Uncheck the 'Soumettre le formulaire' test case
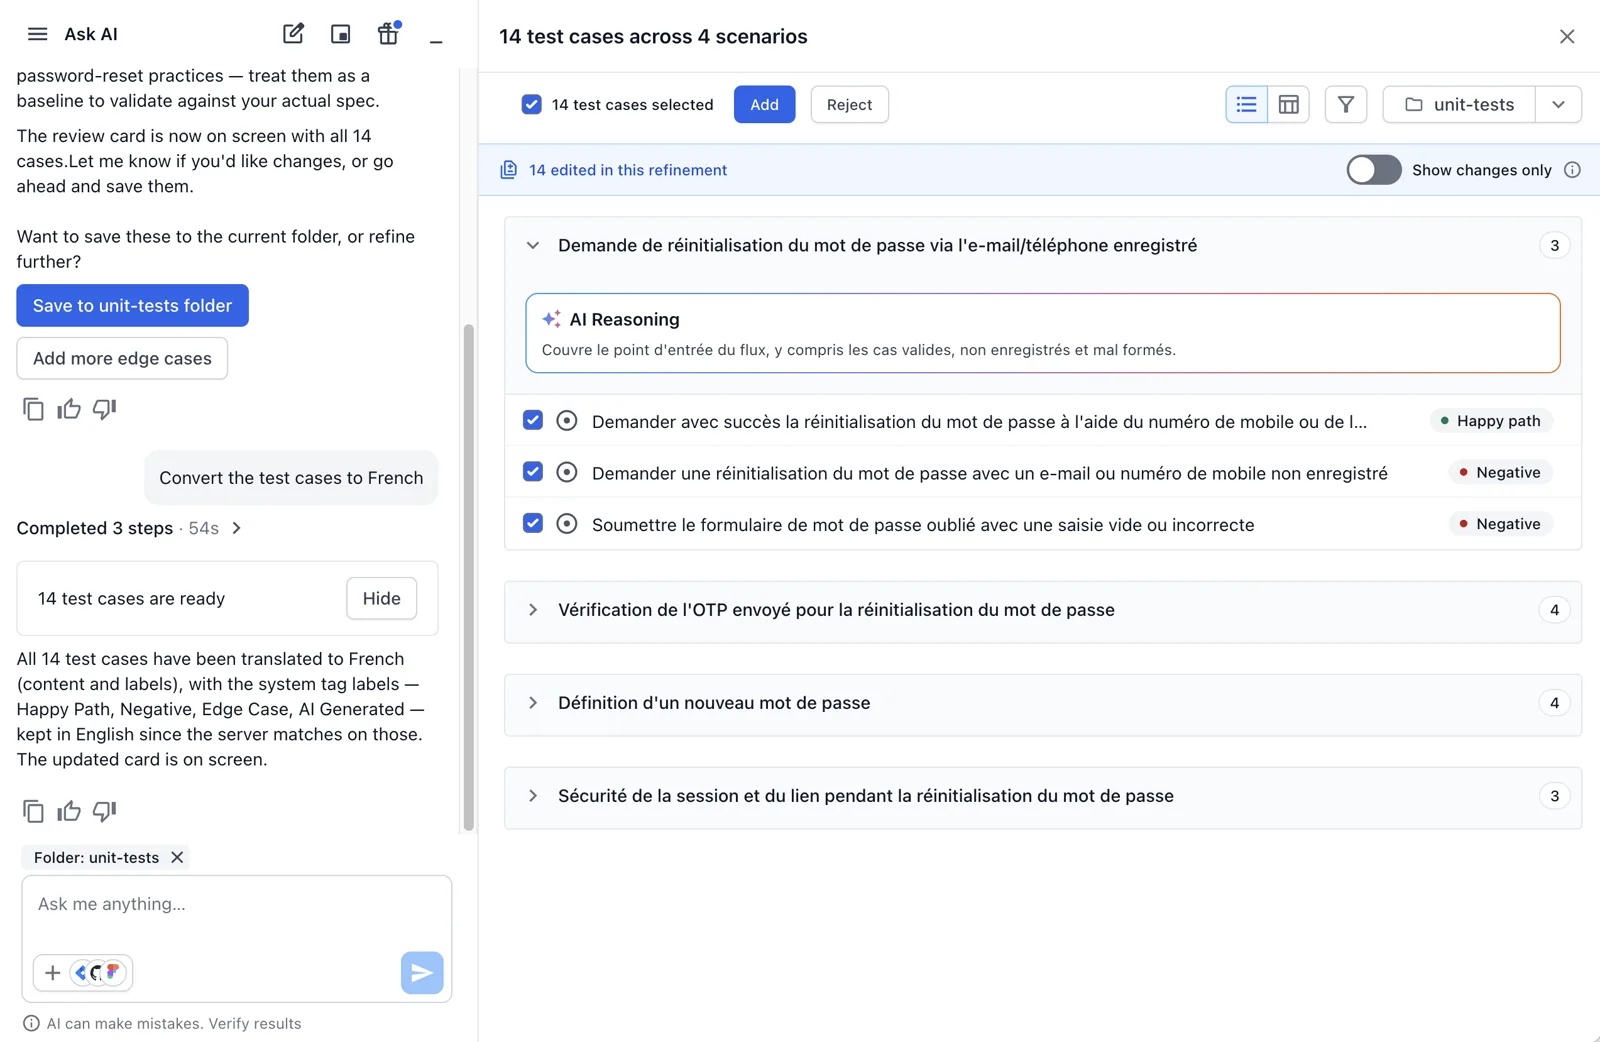 coord(533,523)
